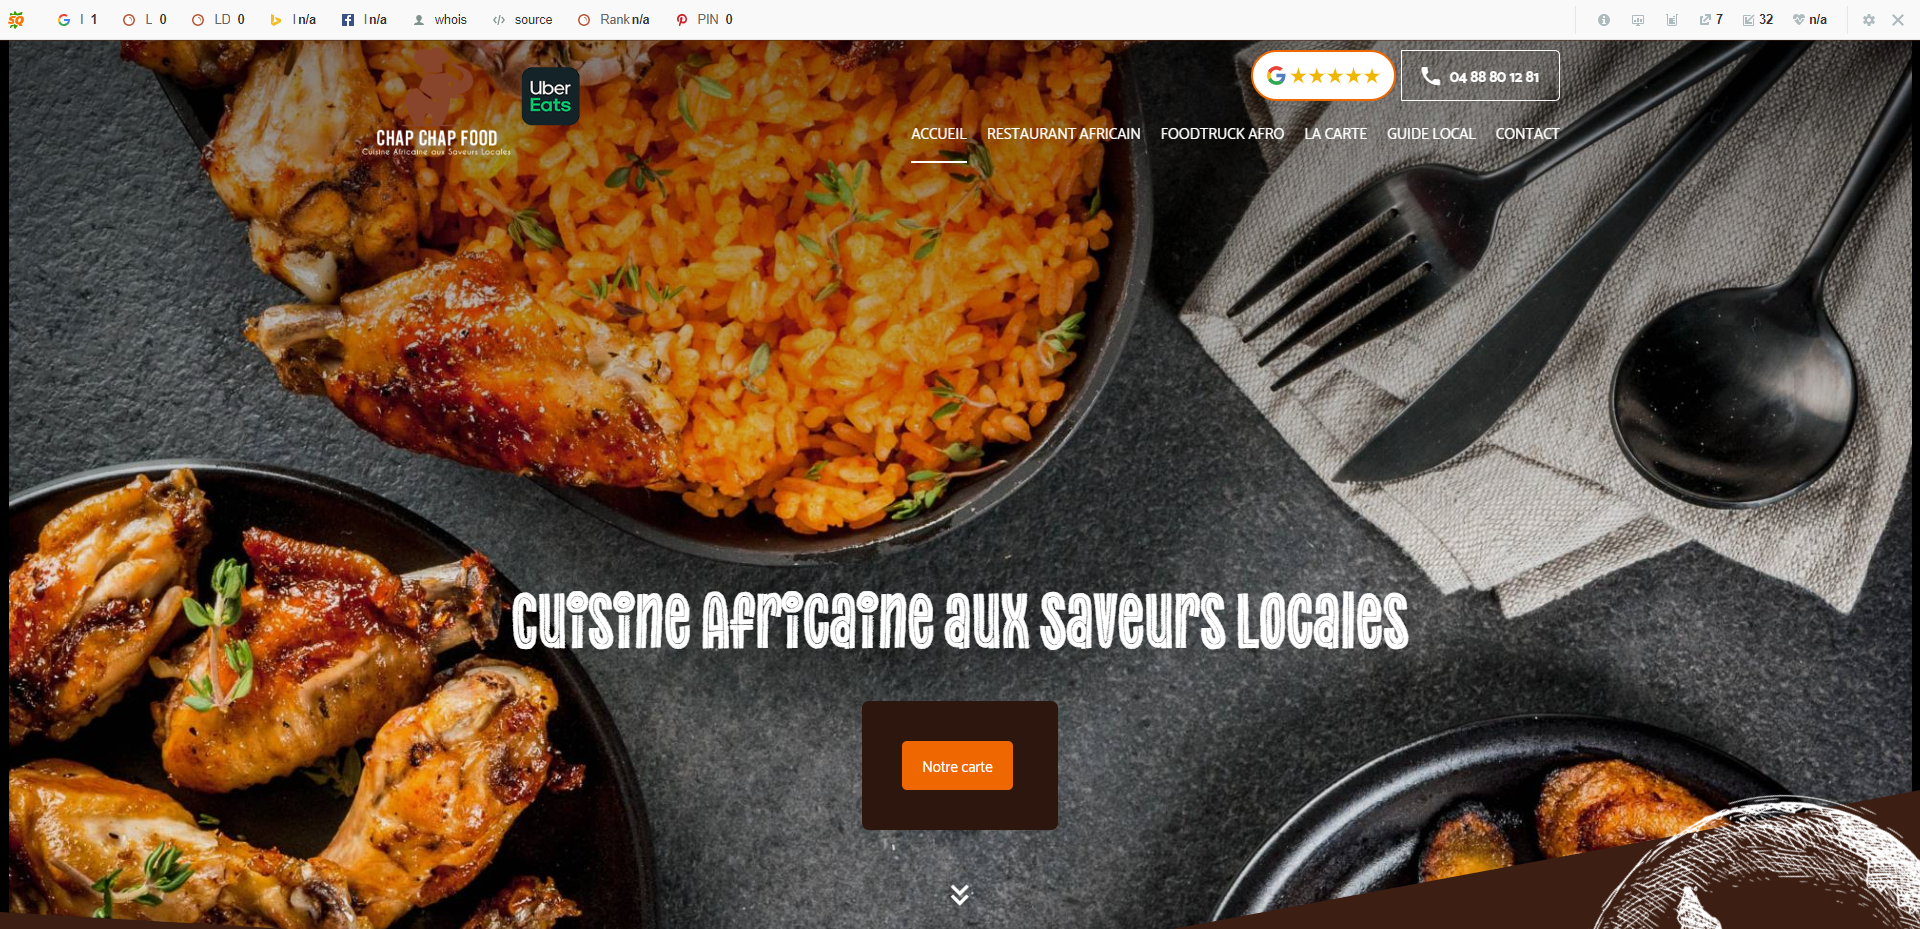This screenshot has height=929, width=1920.
Task: Go to La Carte page
Action: pos(1335,134)
